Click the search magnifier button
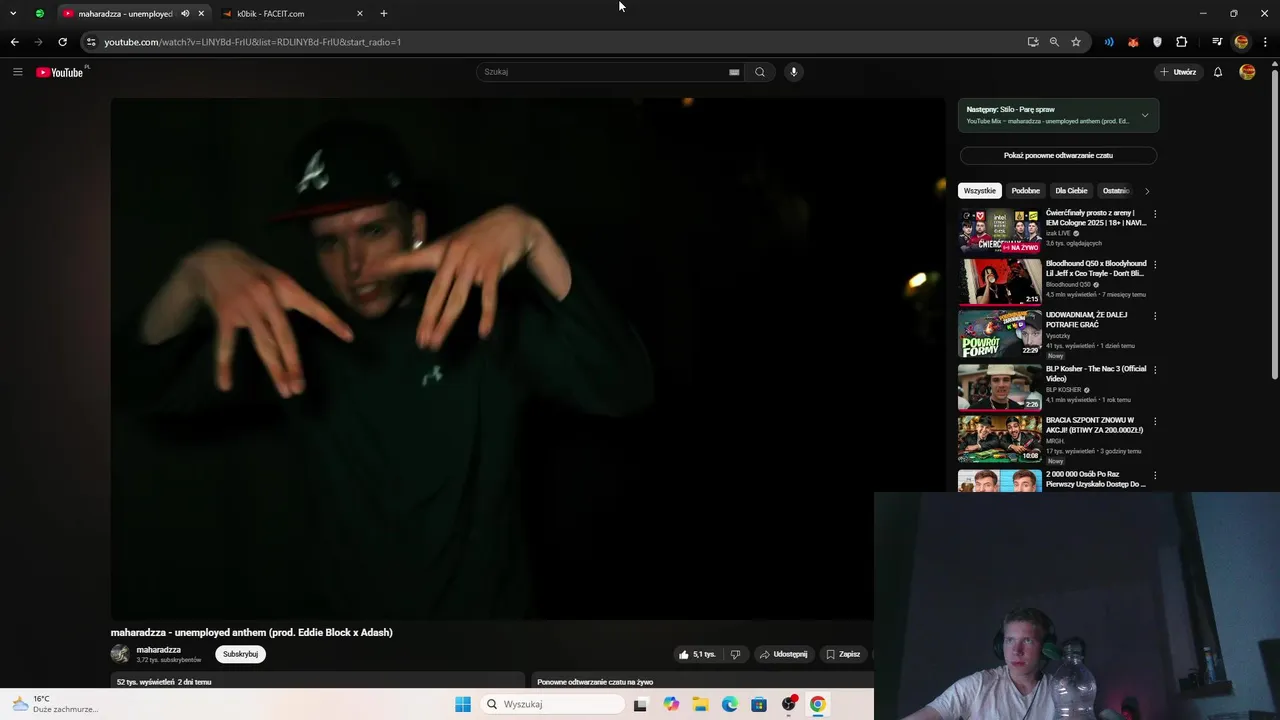Viewport: 1280px width, 720px height. [x=760, y=72]
